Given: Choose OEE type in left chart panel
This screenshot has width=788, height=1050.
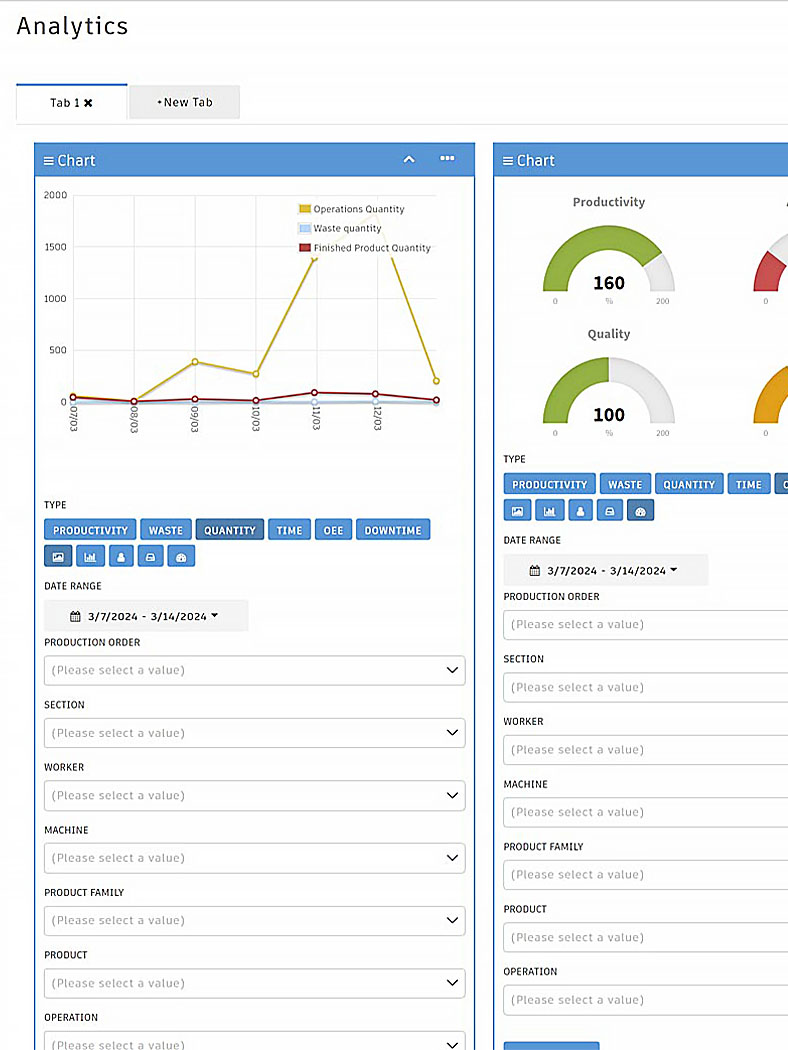Looking at the screenshot, I should [333, 530].
